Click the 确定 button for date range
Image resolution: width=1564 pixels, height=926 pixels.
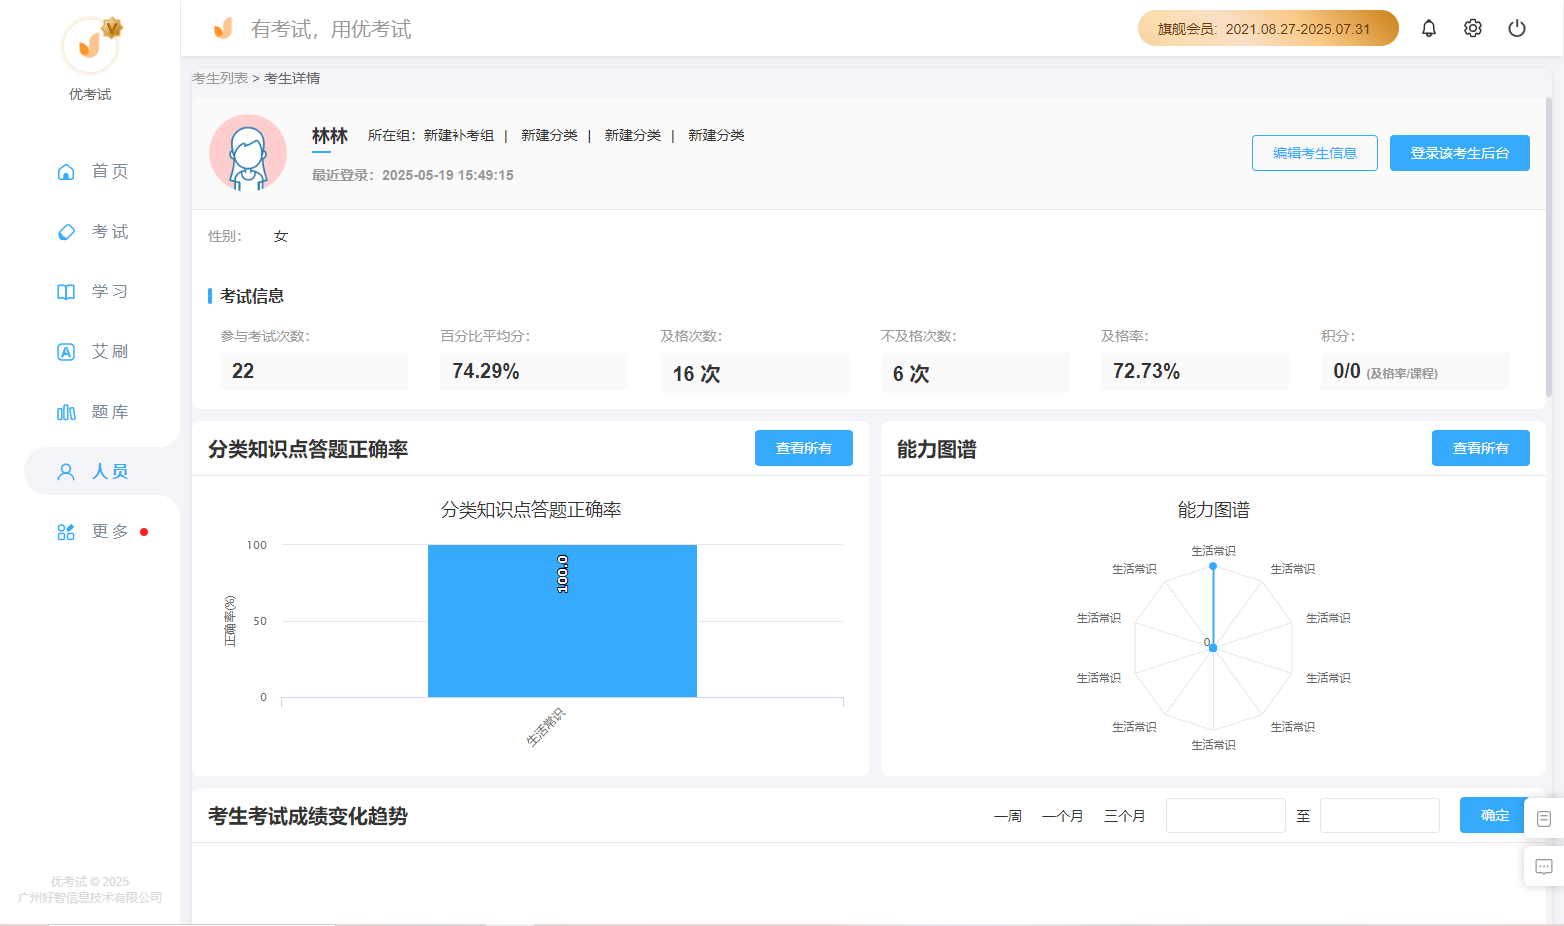(1494, 816)
